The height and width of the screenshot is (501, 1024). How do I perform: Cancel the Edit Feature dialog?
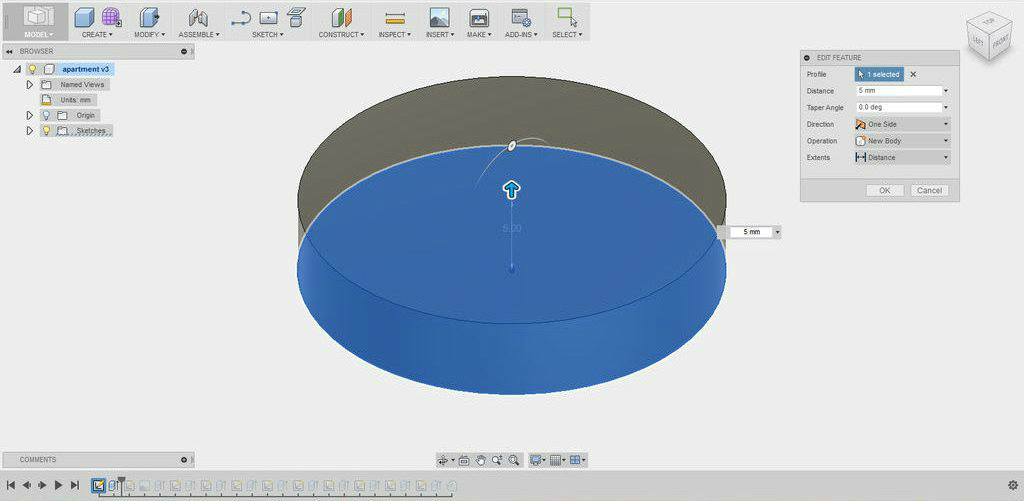pyautogui.click(x=929, y=191)
